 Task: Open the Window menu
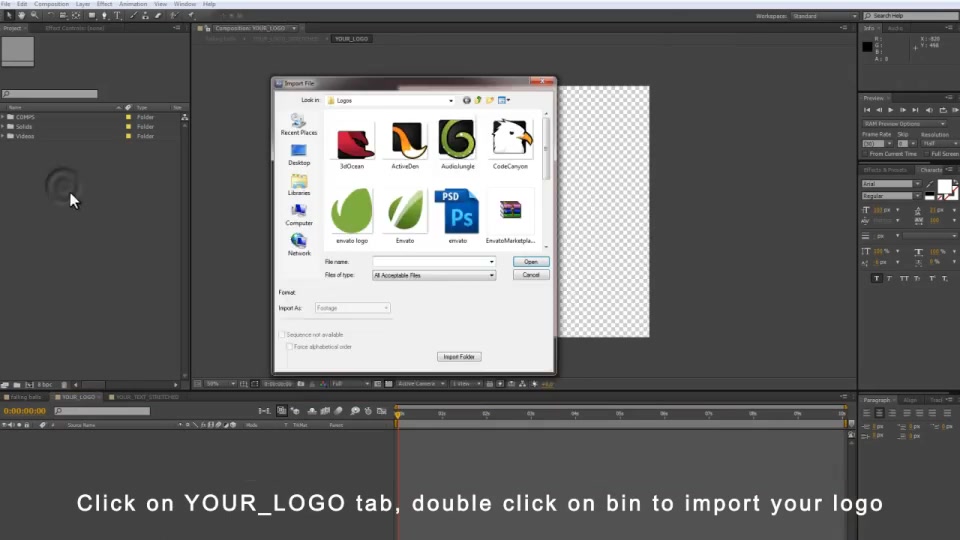[184, 4]
